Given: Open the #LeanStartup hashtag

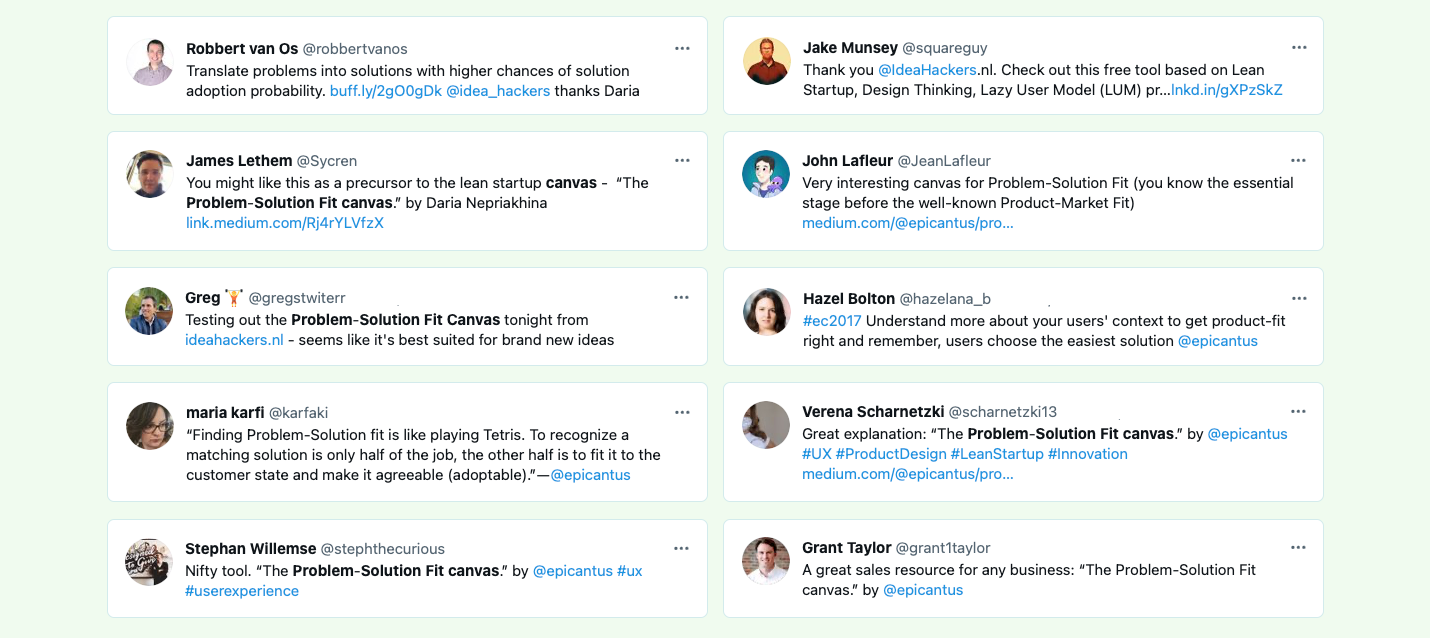Looking at the screenshot, I should click(x=997, y=454).
